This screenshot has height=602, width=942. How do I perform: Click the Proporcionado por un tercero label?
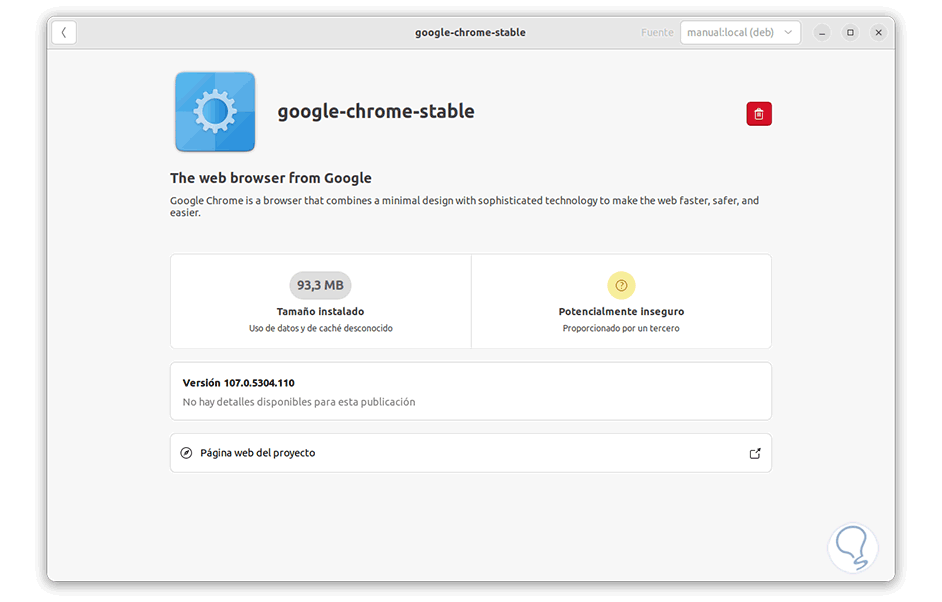[621, 327]
